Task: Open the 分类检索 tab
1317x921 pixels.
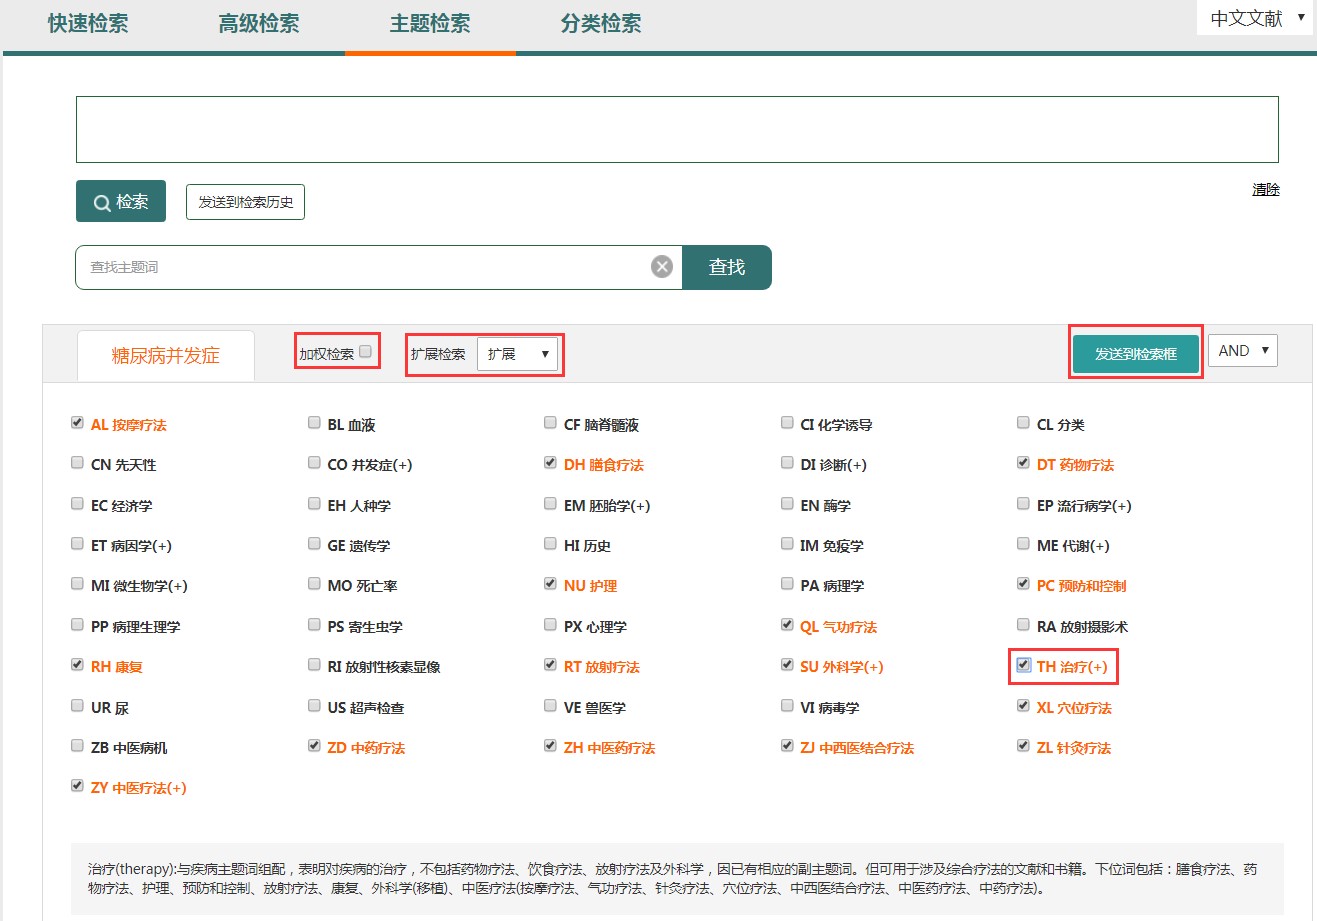Action: coord(601,24)
